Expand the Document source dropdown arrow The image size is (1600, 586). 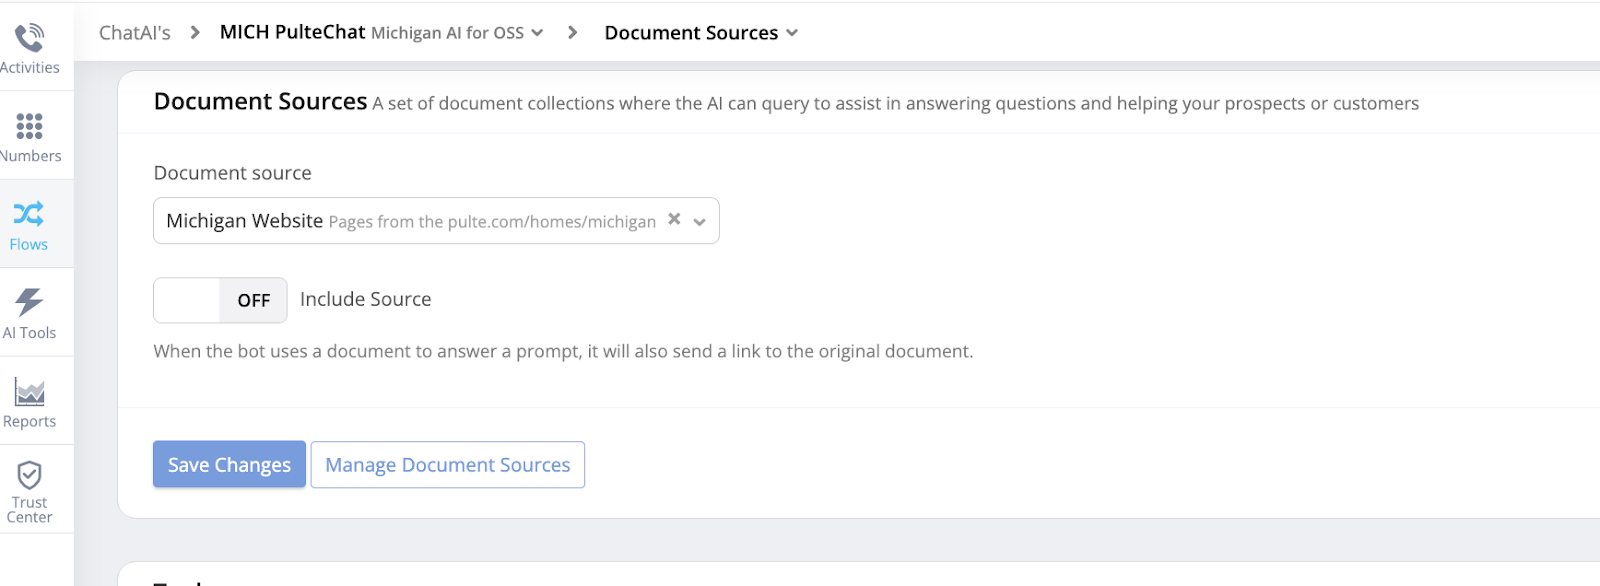(x=700, y=222)
